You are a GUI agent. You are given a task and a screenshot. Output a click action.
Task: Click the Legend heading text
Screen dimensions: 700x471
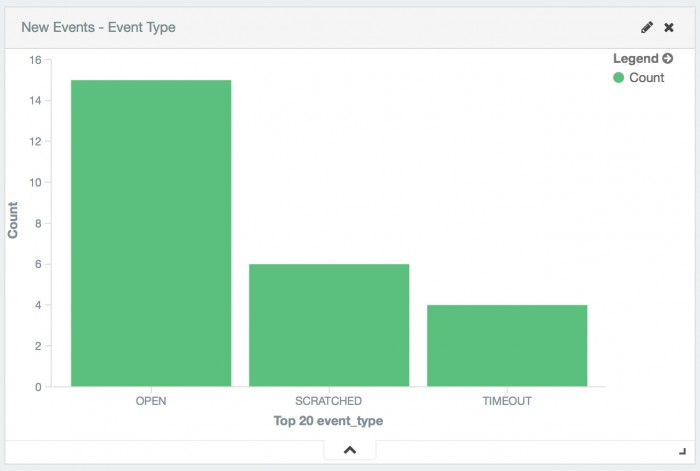(635, 59)
